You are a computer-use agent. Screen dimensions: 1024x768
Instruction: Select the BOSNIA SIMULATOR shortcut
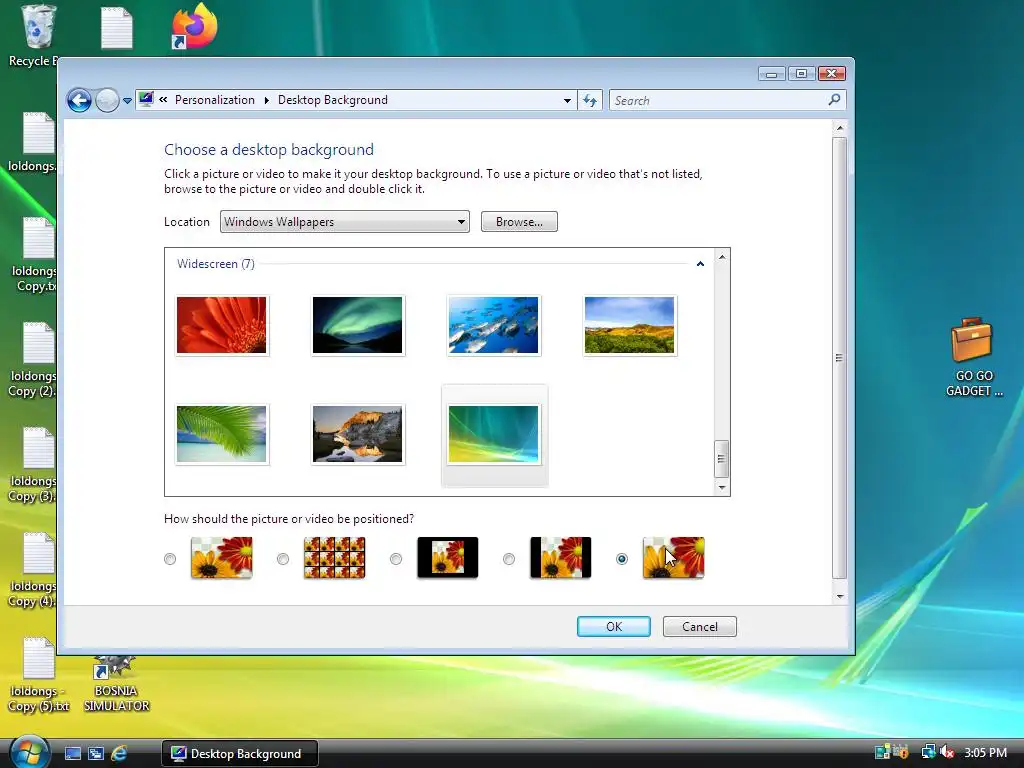pyautogui.click(x=116, y=683)
